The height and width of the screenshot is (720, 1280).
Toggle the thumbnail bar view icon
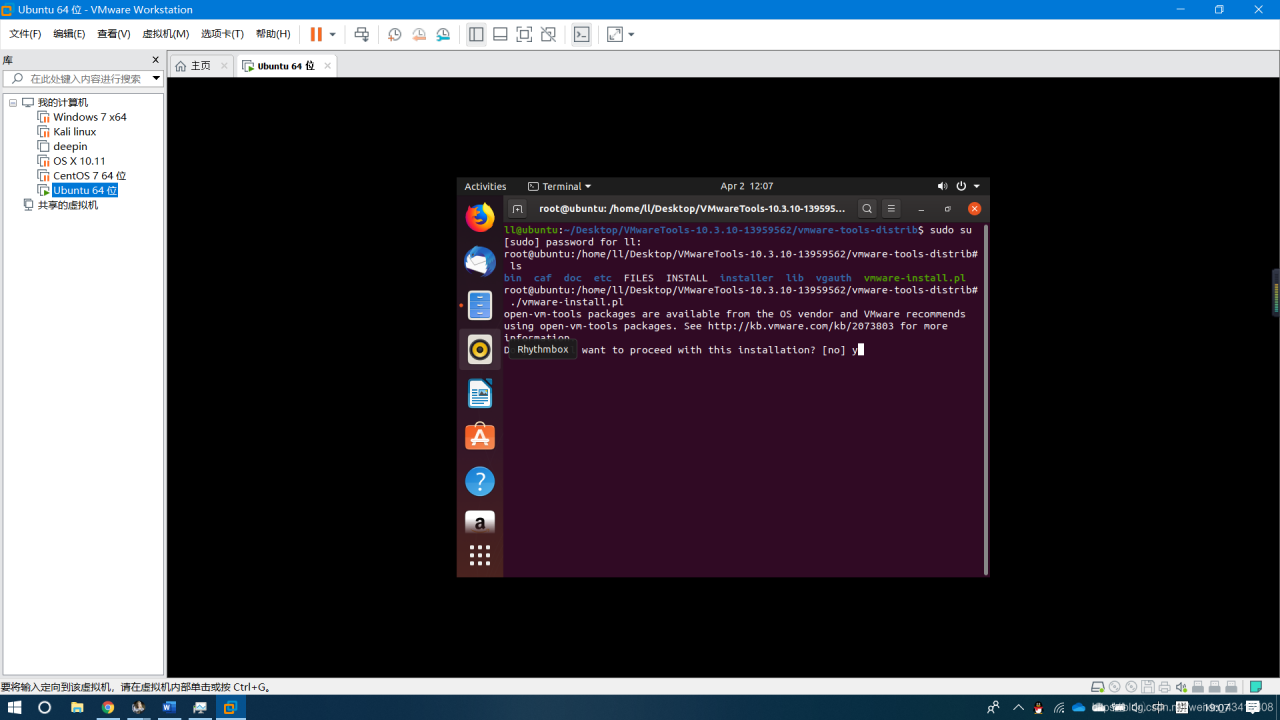pyautogui.click(x=500, y=34)
